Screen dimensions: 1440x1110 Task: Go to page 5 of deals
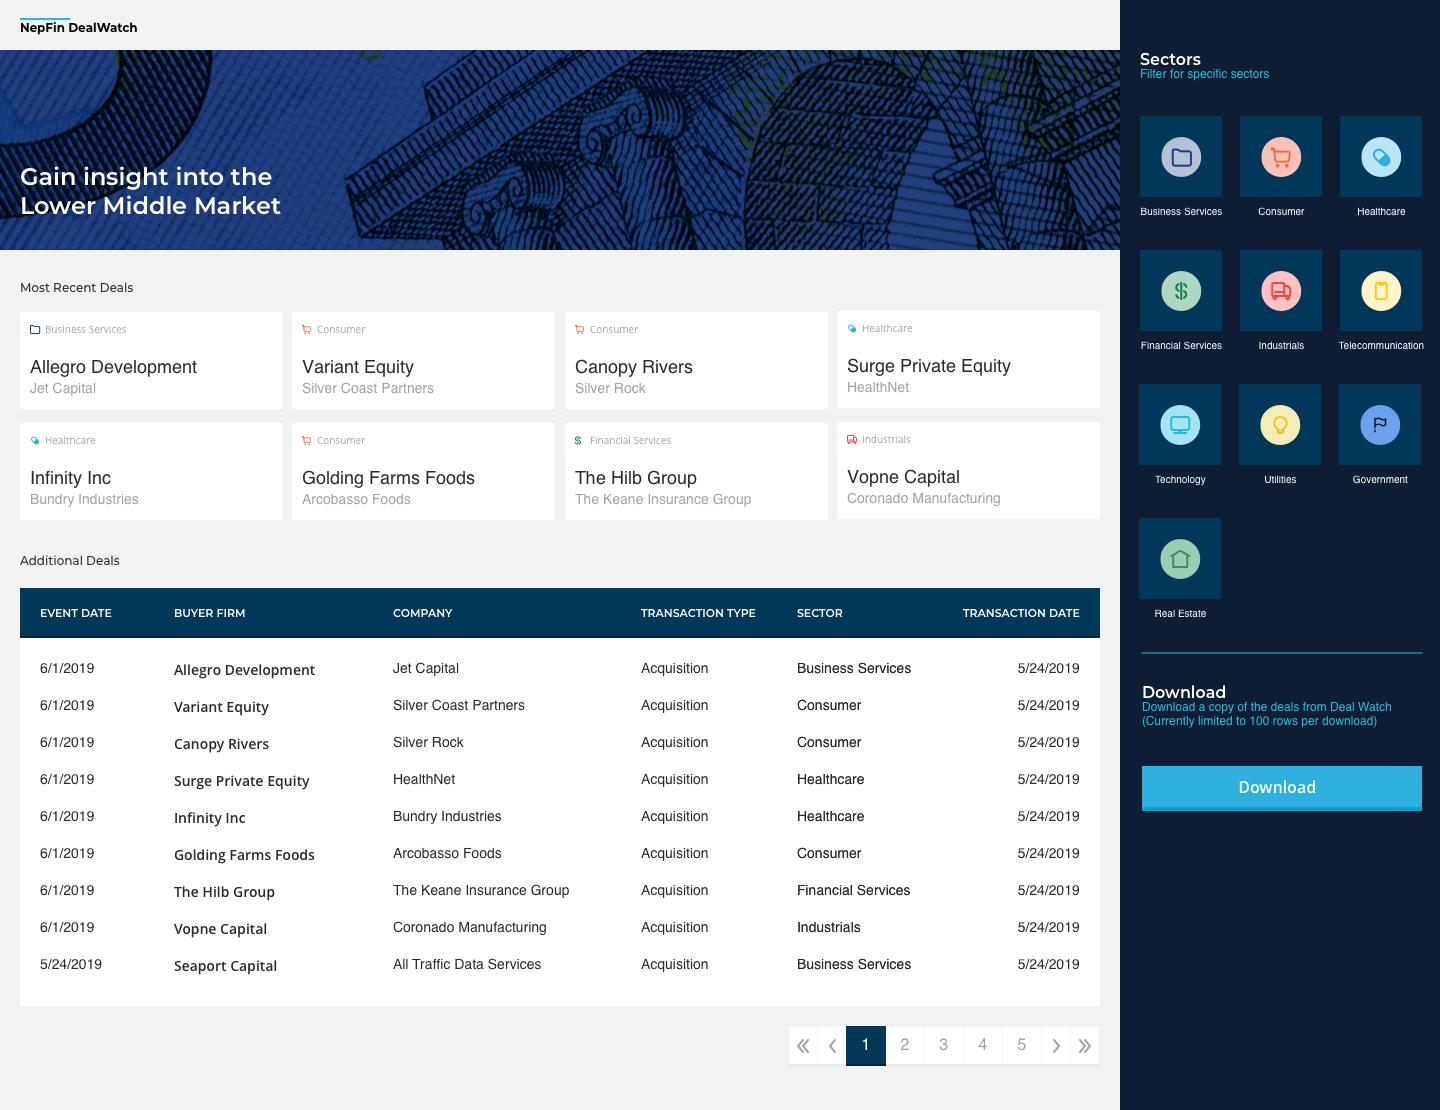[1022, 1045]
